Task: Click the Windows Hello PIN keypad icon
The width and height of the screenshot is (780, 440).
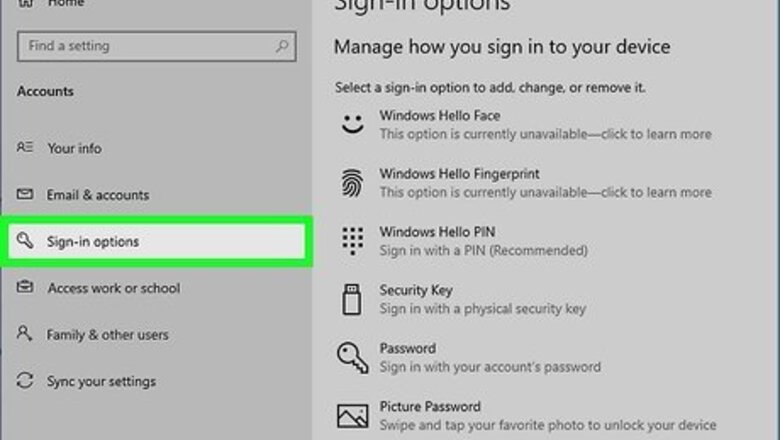Action: (x=352, y=240)
